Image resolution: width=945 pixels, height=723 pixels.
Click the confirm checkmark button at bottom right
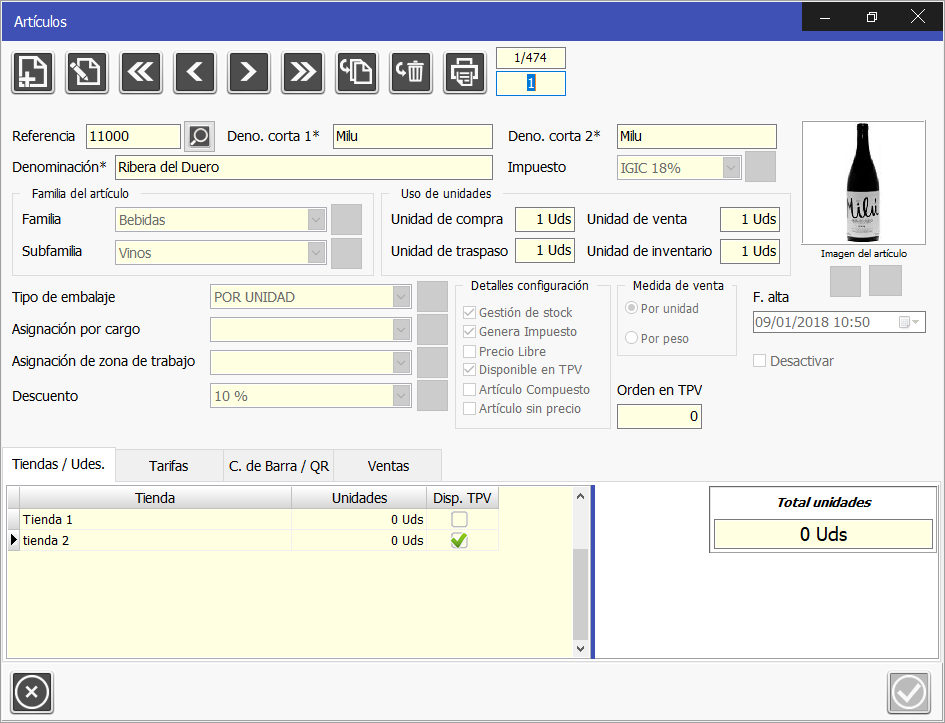point(909,692)
